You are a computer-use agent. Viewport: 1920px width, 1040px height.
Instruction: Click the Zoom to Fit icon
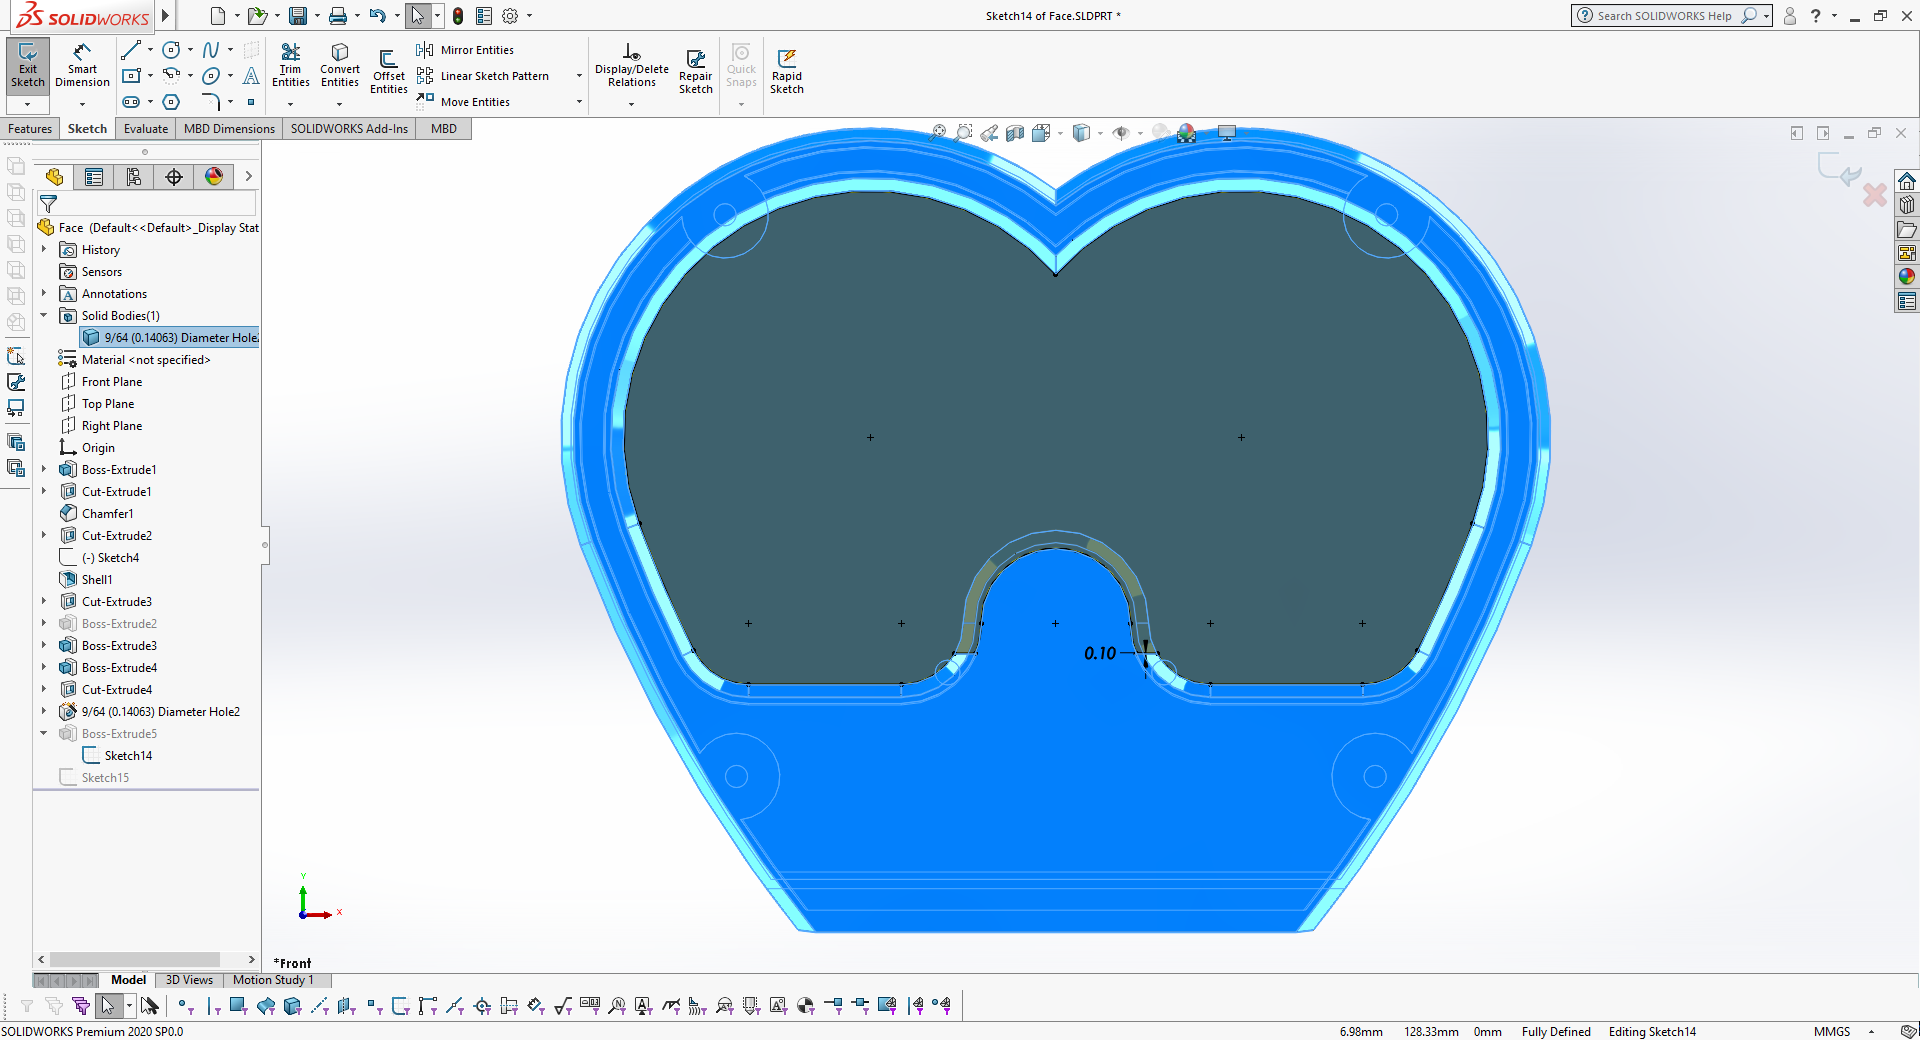938,133
